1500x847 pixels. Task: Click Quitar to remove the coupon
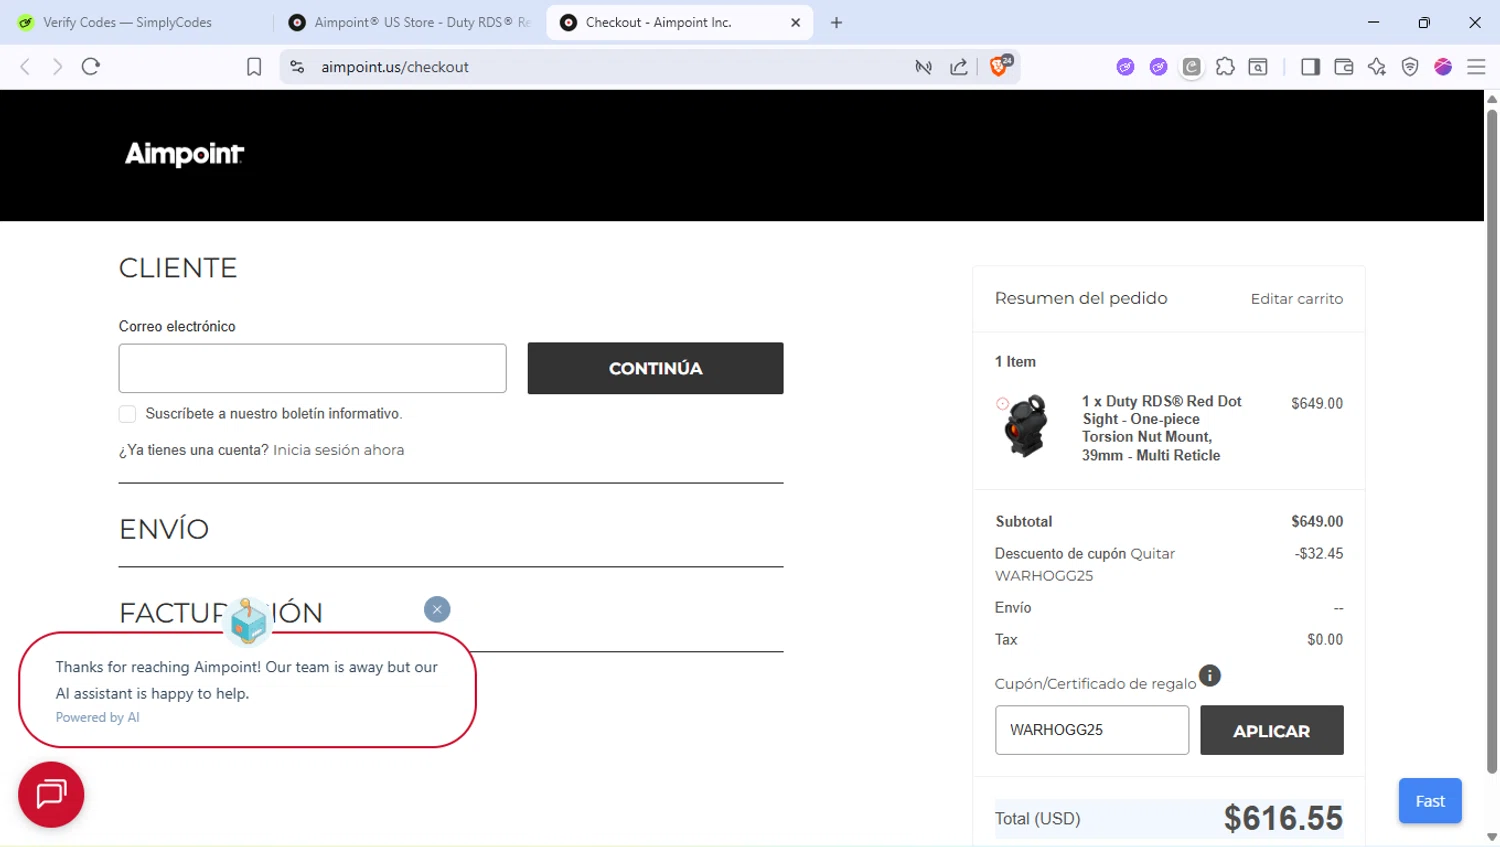[x=1152, y=554]
